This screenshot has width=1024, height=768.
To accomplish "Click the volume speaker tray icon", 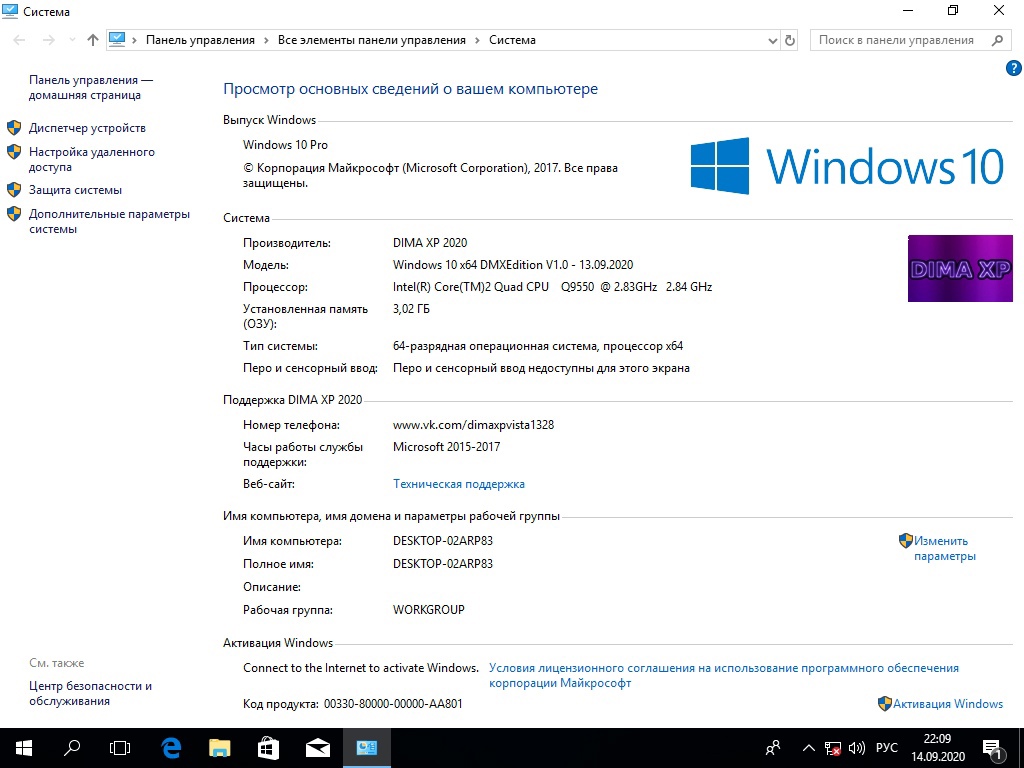I will coord(856,747).
